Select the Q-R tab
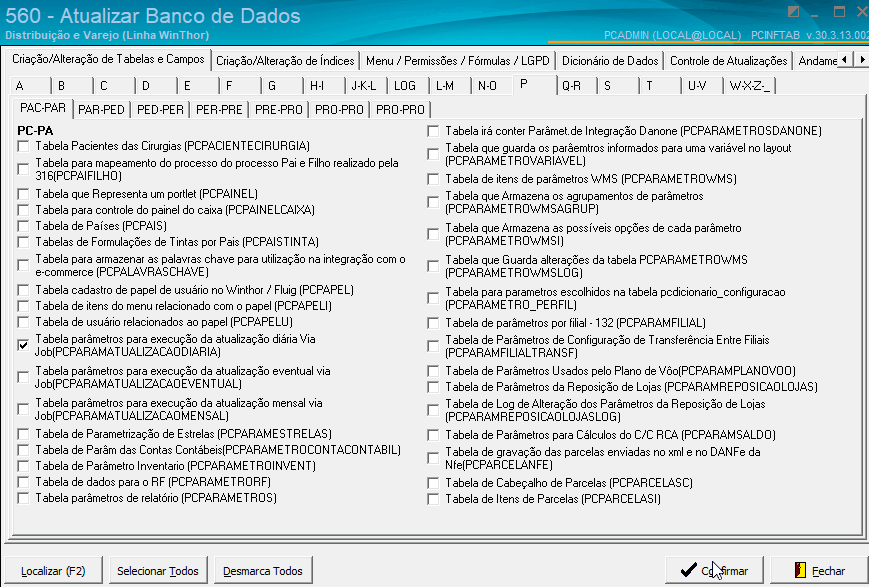Screen dimensions: 869x587 [577, 86]
